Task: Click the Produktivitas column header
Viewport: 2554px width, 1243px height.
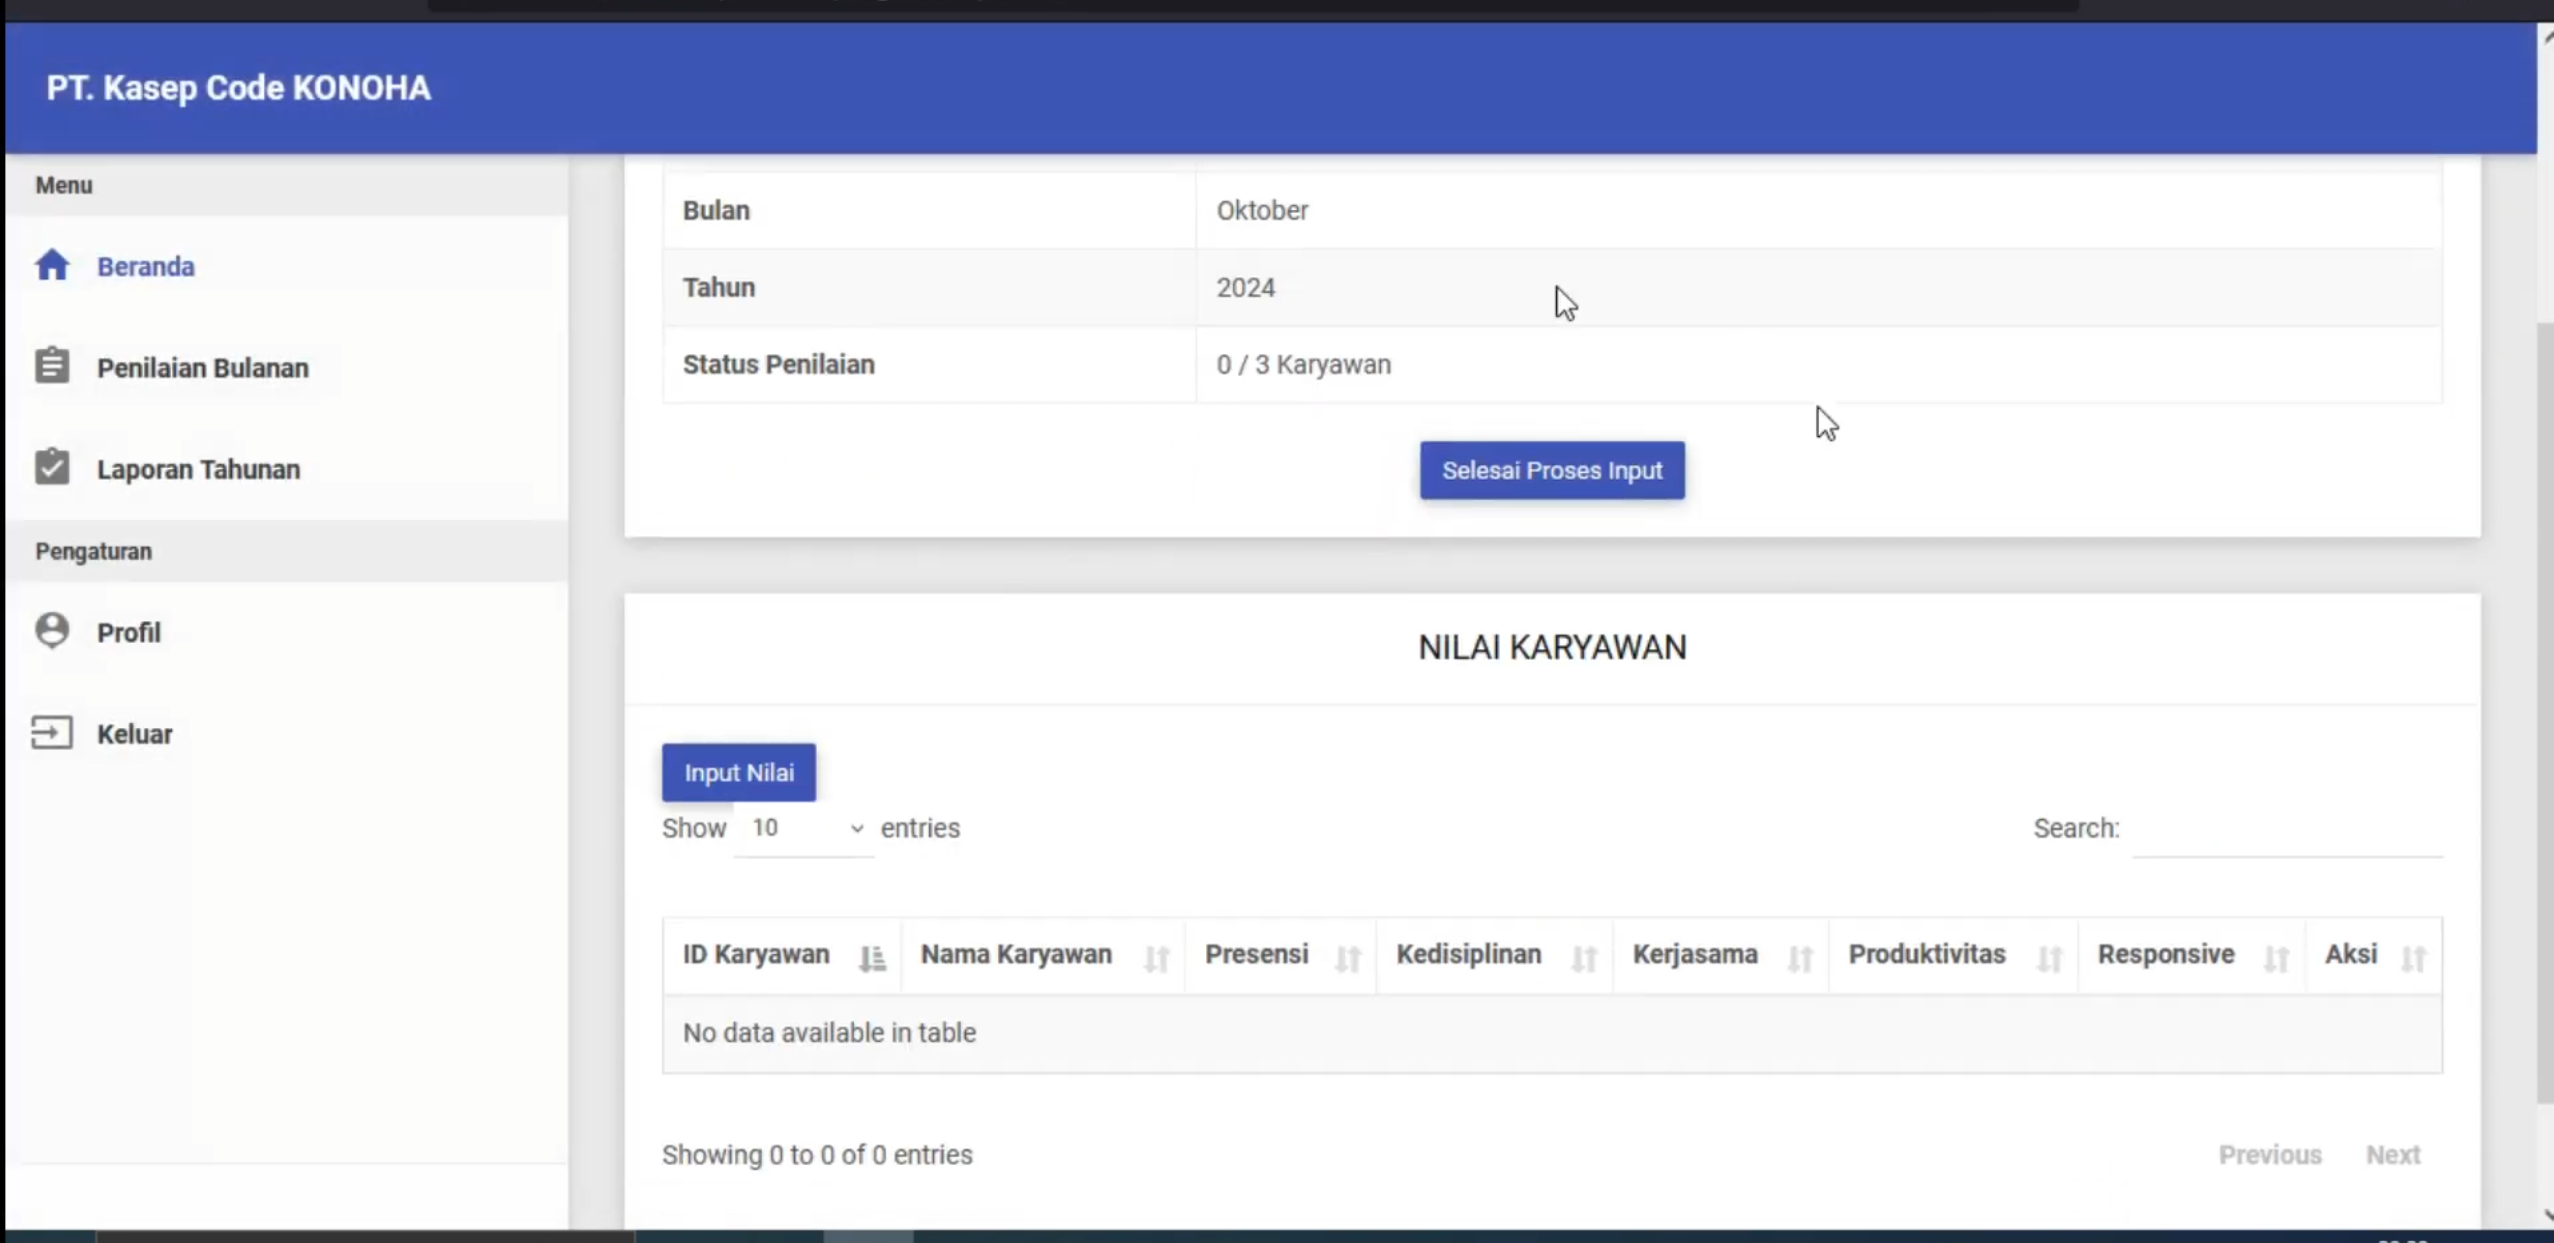Action: pyautogui.click(x=1953, y=955)
